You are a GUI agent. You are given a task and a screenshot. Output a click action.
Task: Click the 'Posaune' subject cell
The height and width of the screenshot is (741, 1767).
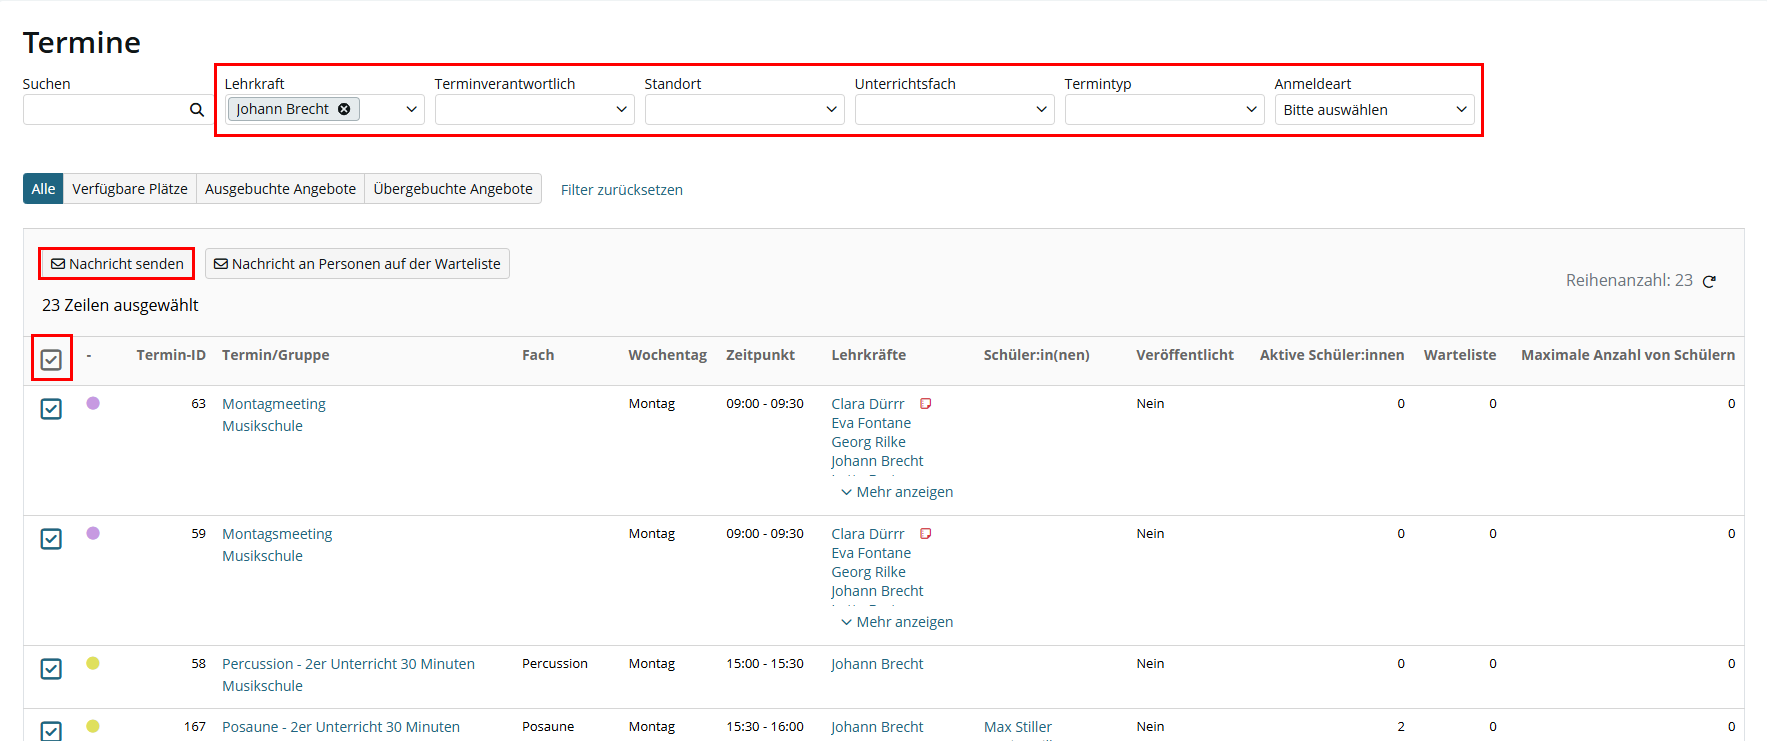tap(548, 727)
